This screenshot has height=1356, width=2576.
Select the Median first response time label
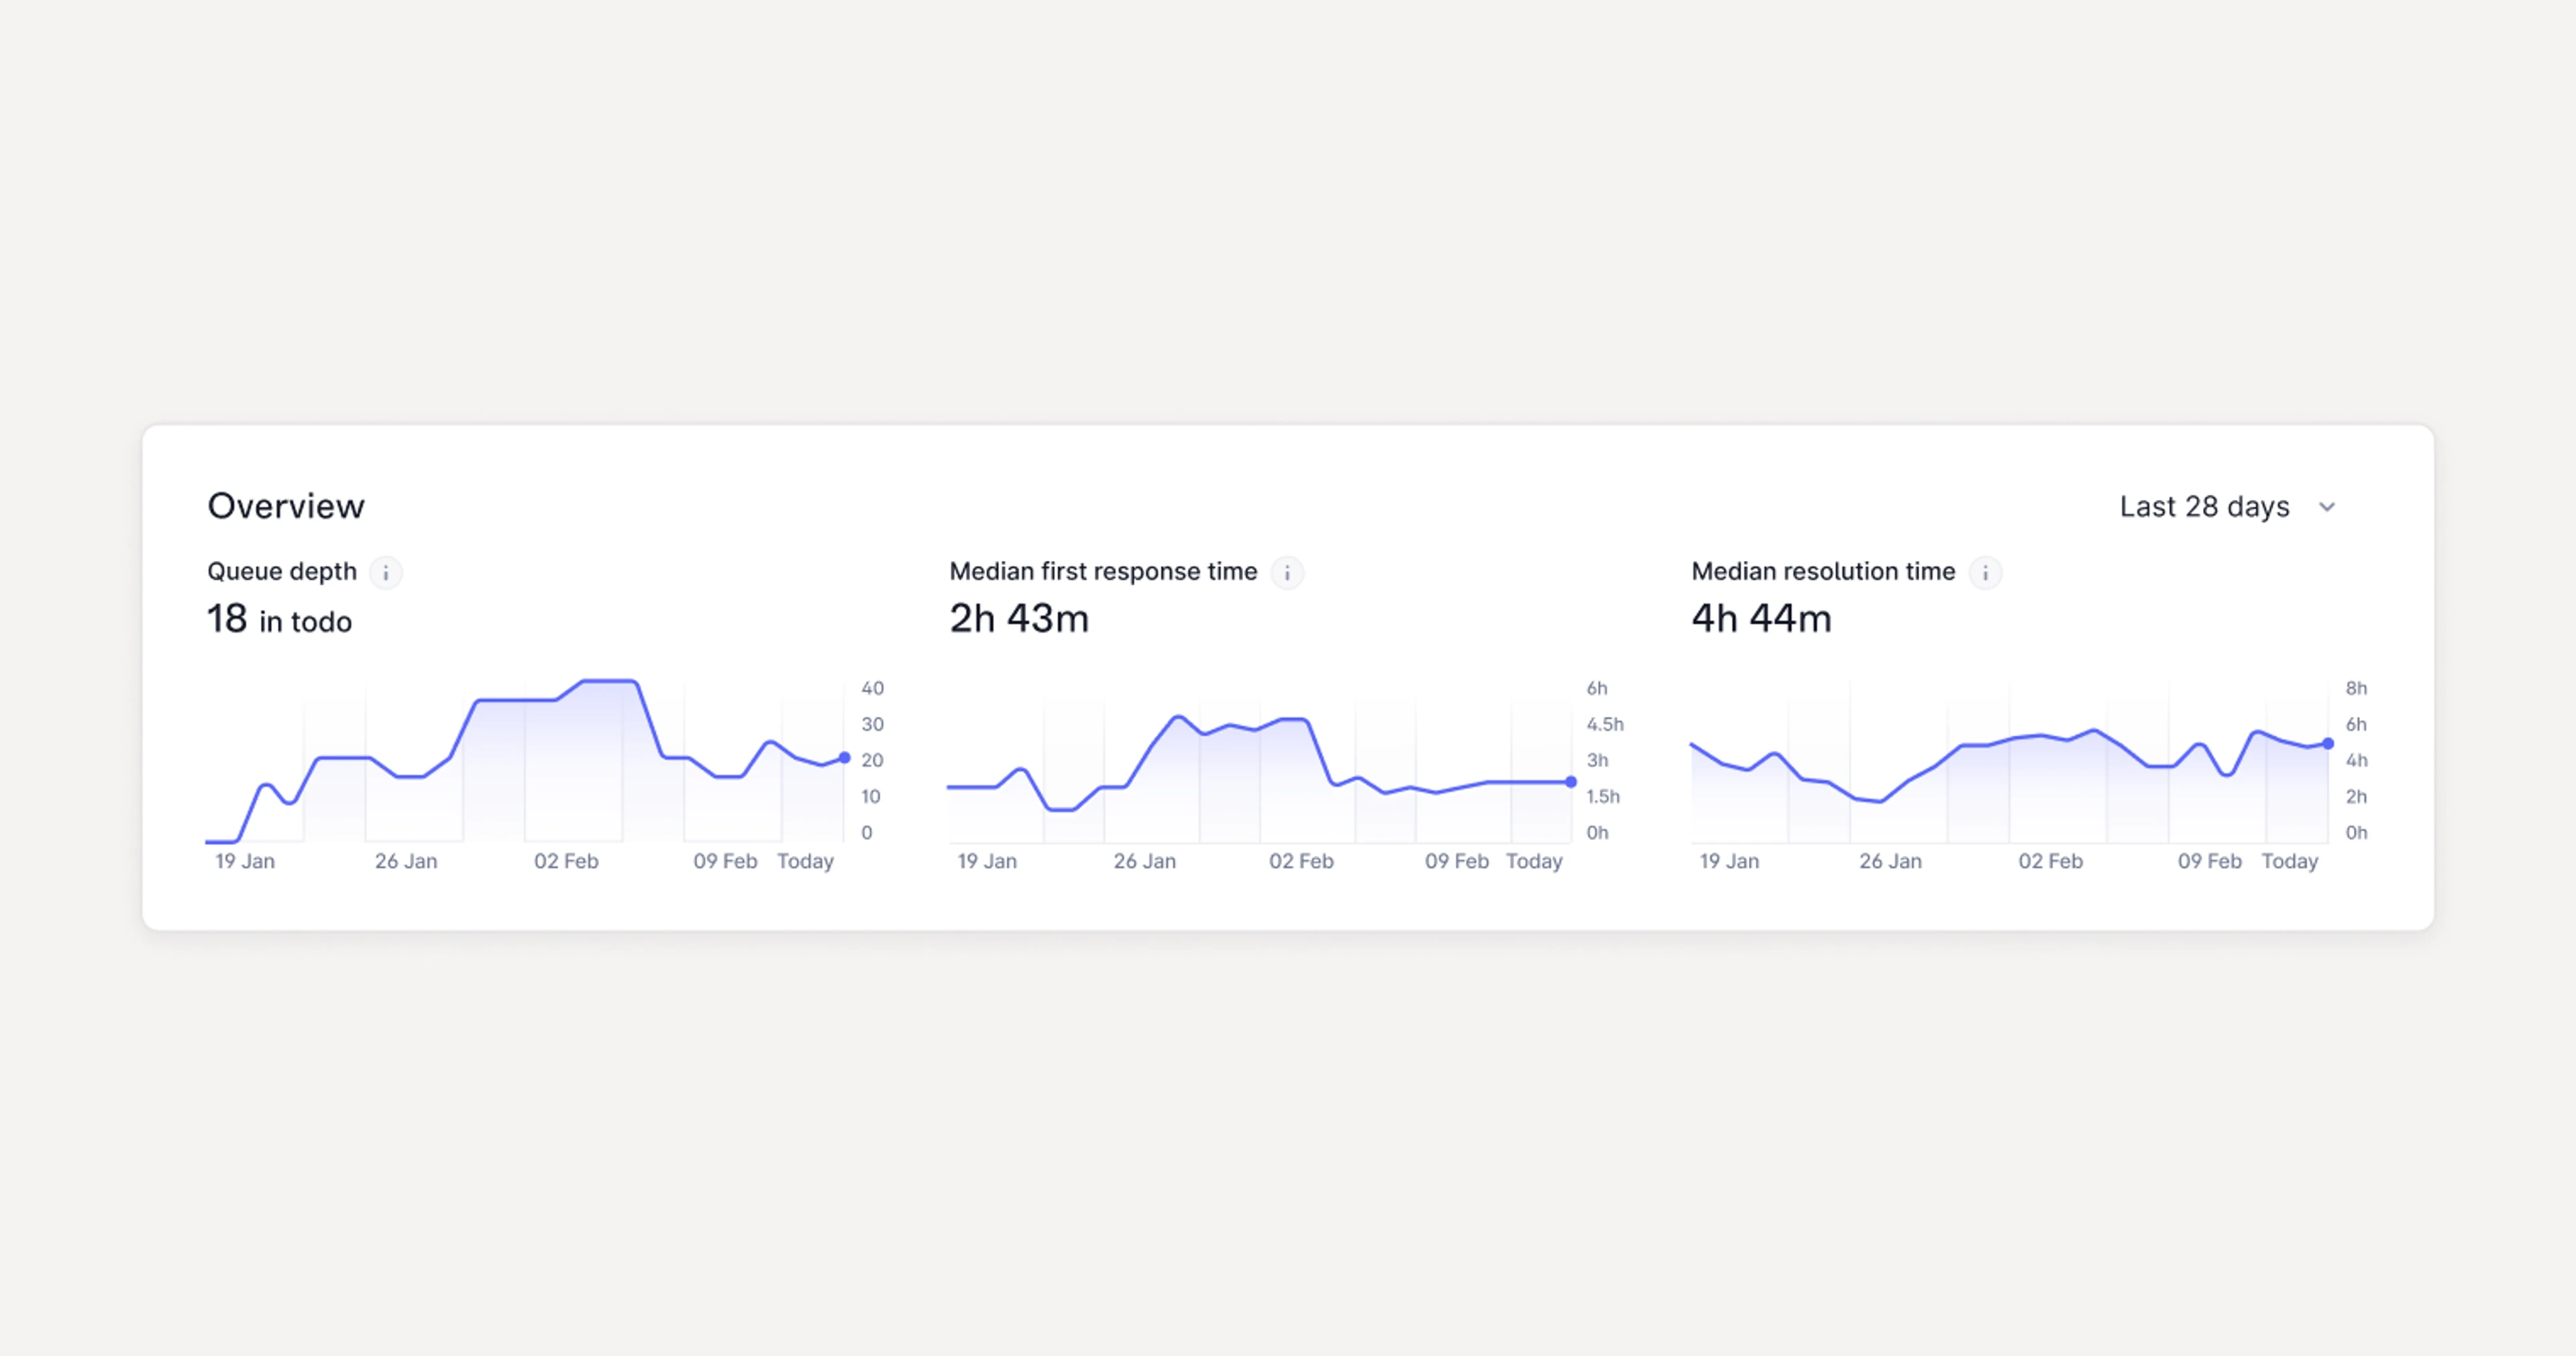(x=1103, y=571)
